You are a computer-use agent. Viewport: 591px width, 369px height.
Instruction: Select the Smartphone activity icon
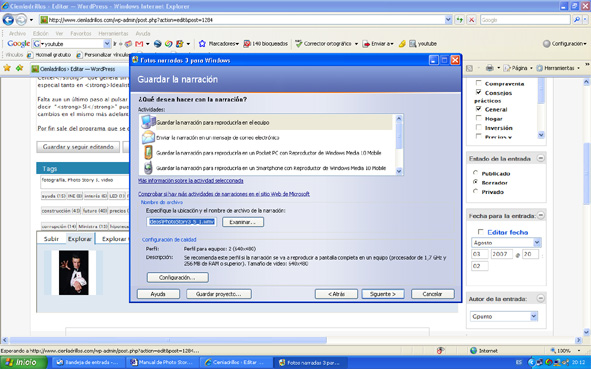[x=148, y=168]
